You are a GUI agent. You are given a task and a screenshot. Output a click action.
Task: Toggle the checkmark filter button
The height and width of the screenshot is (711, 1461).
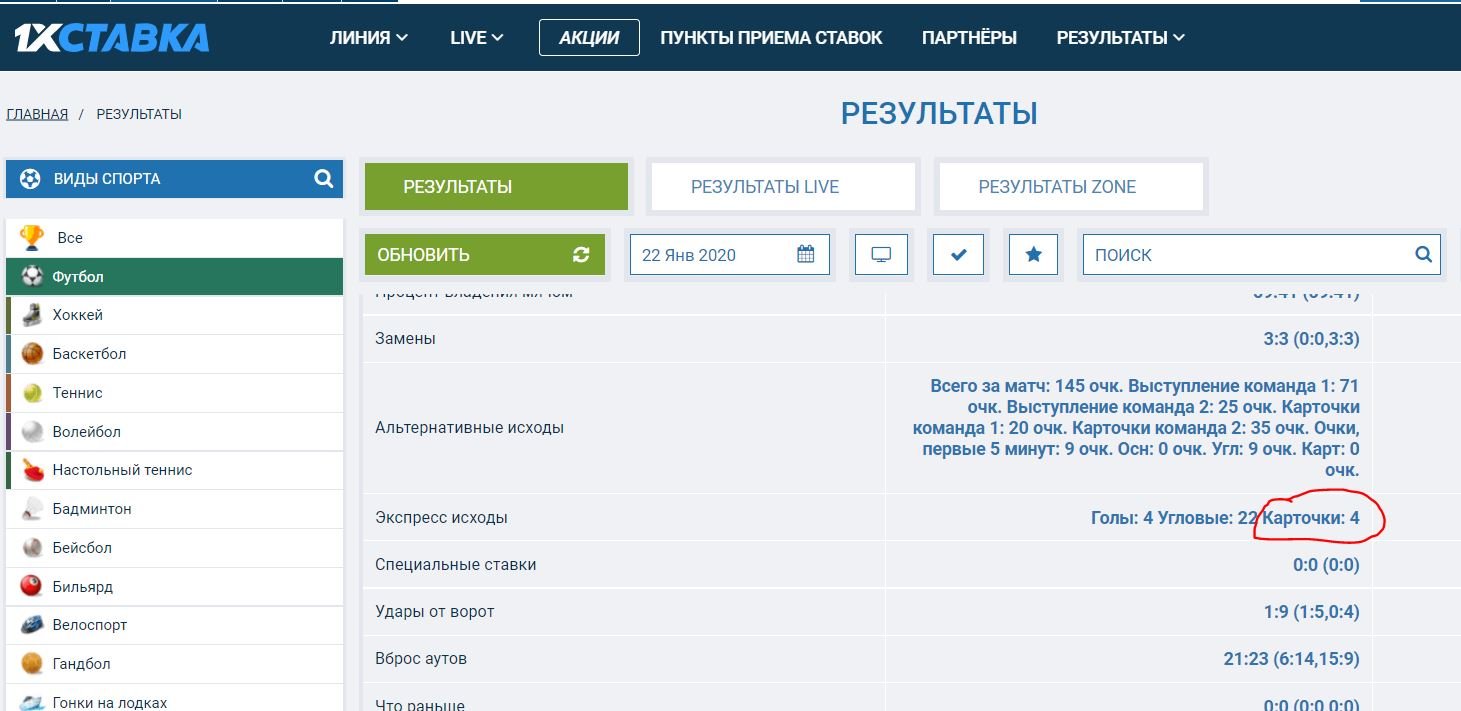pyautogui.click(x=958, y=255)
